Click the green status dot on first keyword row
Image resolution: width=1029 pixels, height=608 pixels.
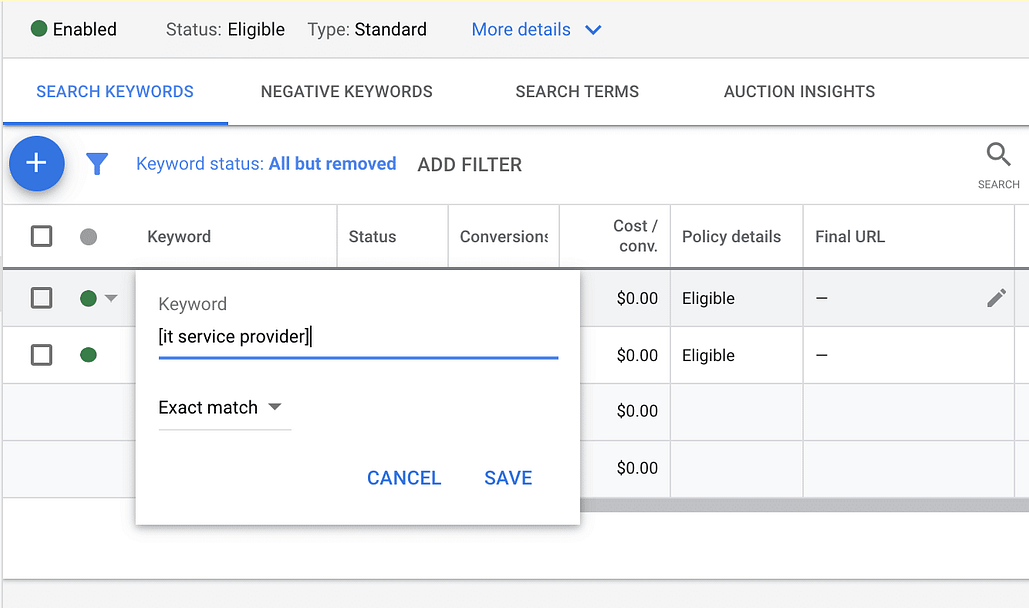(x=88, y=297)
